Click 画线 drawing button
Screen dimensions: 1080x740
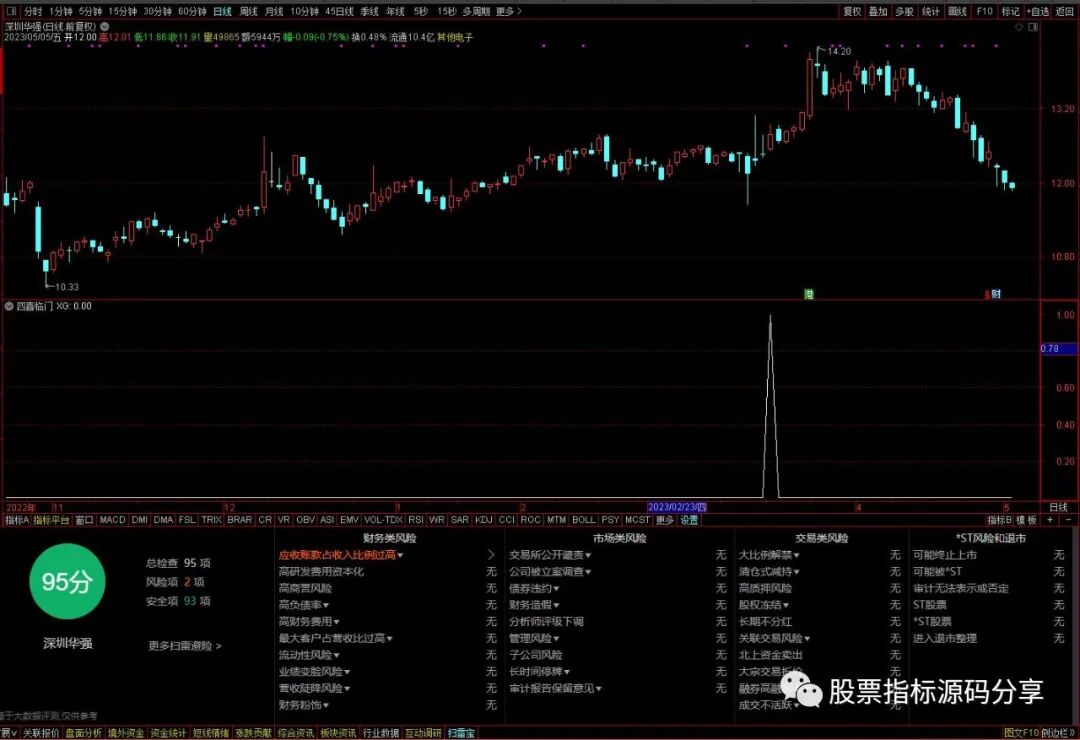(957, 12)
